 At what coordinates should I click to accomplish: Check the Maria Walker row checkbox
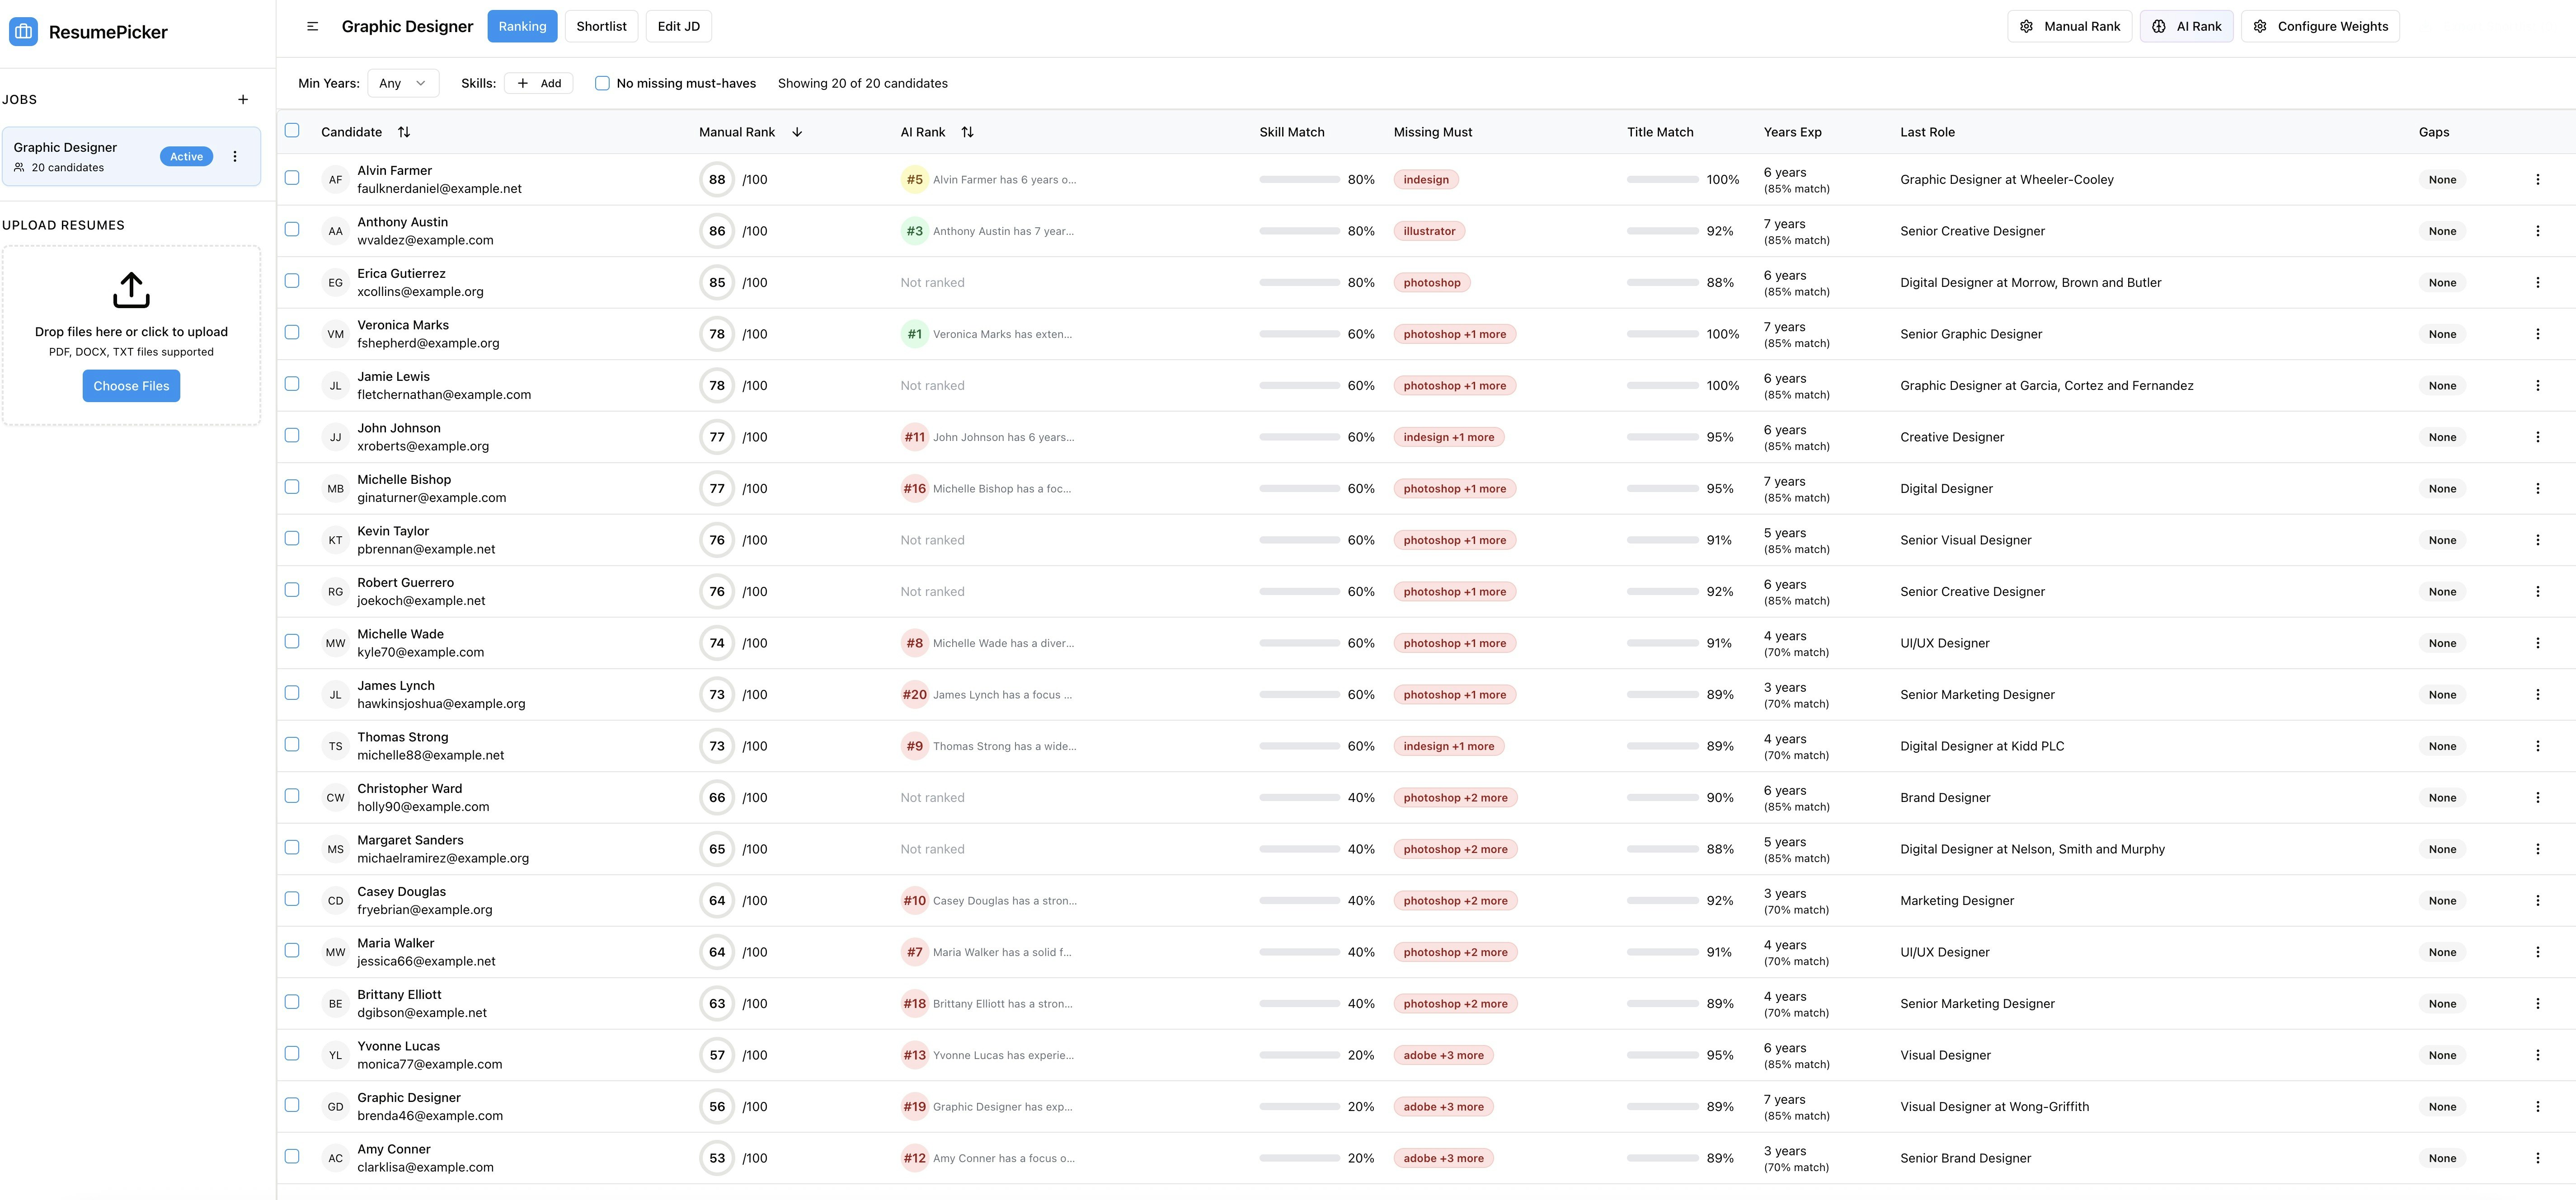click(x=292, y=950)
